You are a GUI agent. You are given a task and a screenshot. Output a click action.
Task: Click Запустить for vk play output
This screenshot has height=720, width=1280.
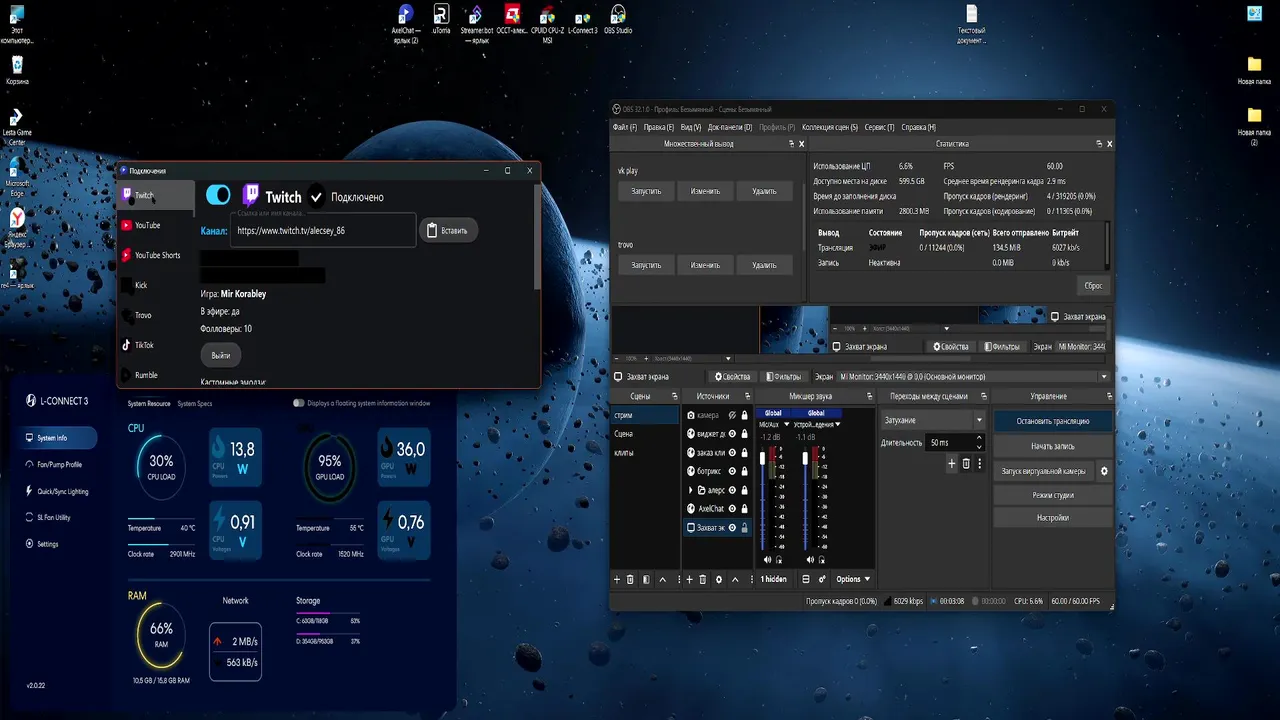tap(646, 191)
